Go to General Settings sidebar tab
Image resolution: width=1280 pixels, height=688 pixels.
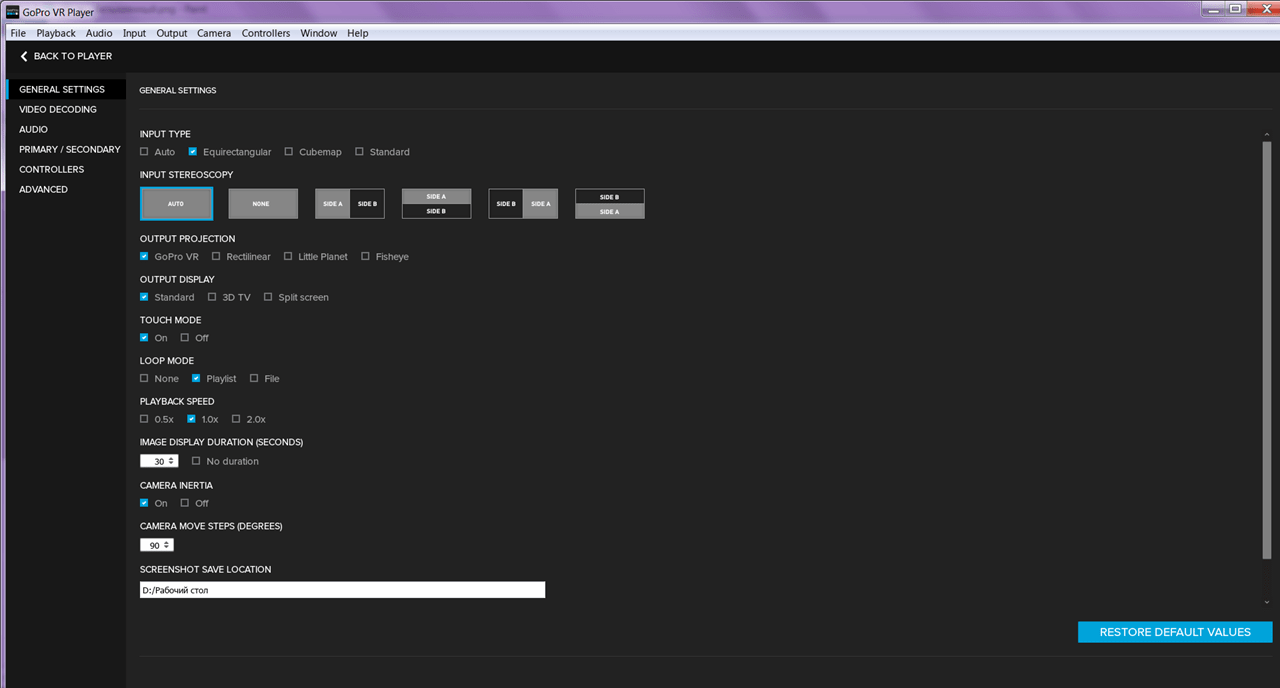click(66, 89)
